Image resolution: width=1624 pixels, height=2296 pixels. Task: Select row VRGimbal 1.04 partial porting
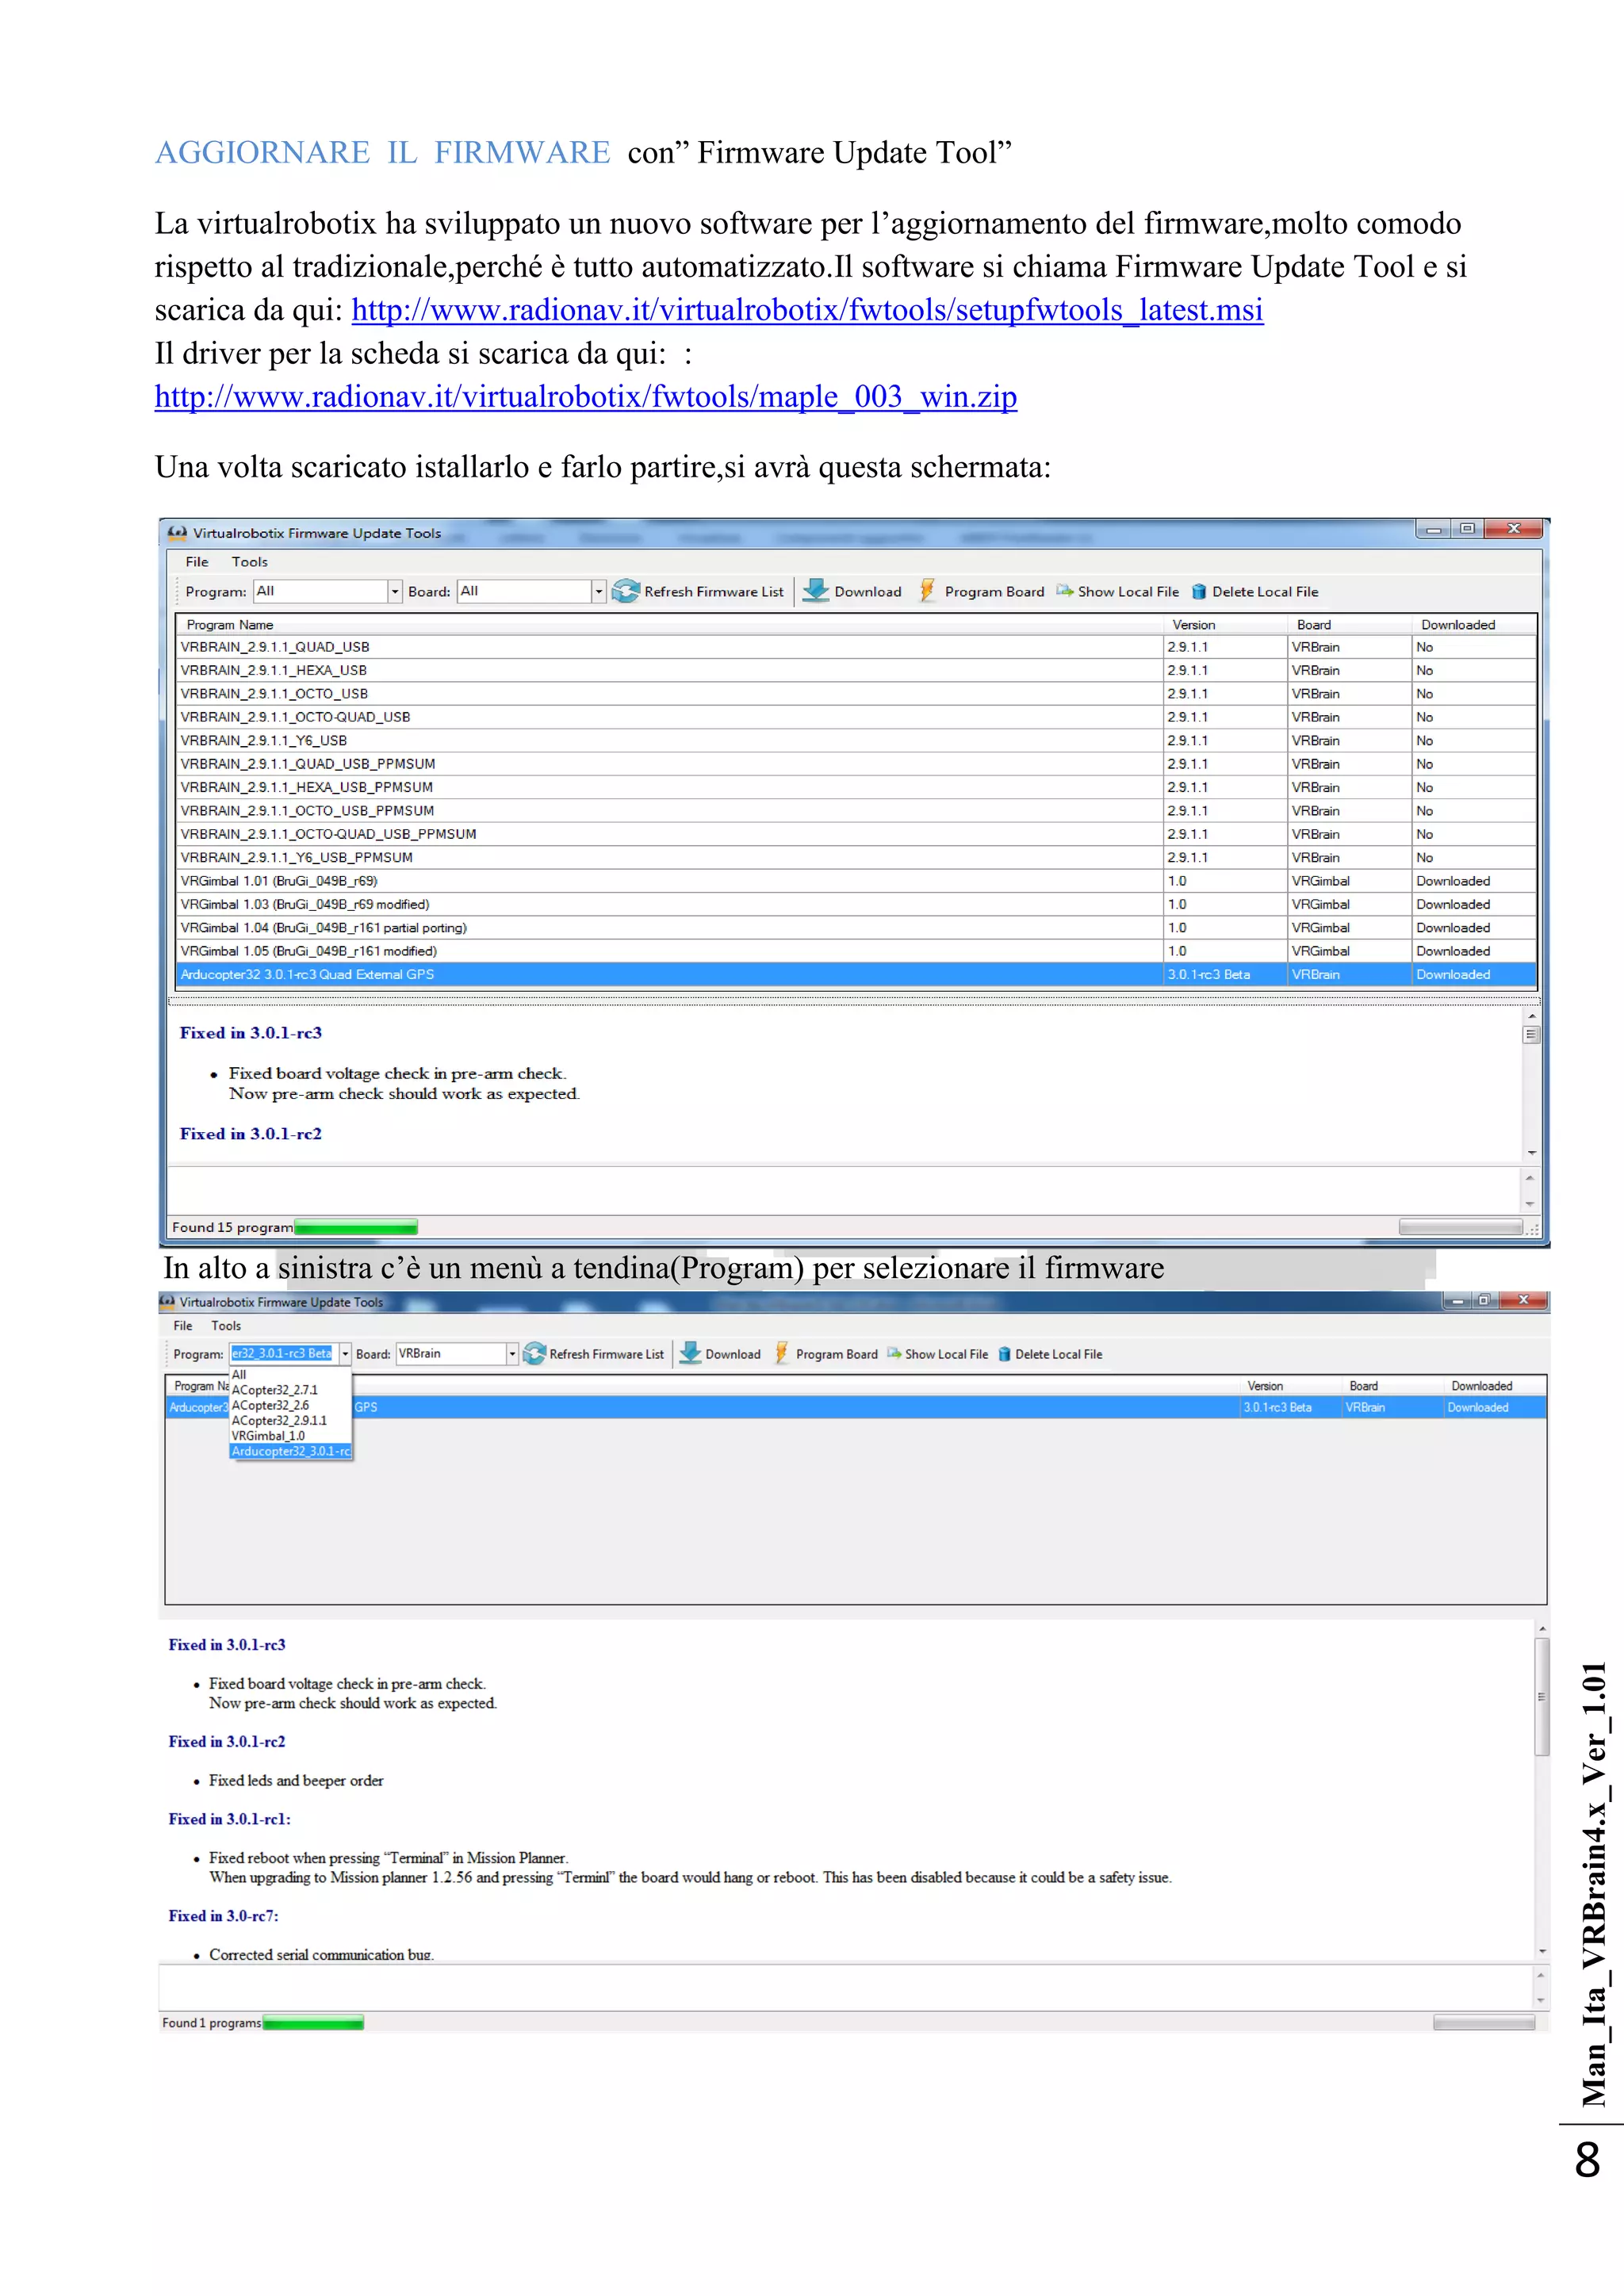point(856,928)
